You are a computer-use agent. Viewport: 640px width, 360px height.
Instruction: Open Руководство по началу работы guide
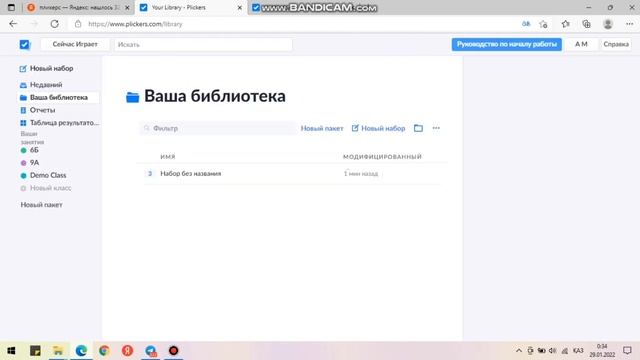pyautogui.click(x=507, y=44)
